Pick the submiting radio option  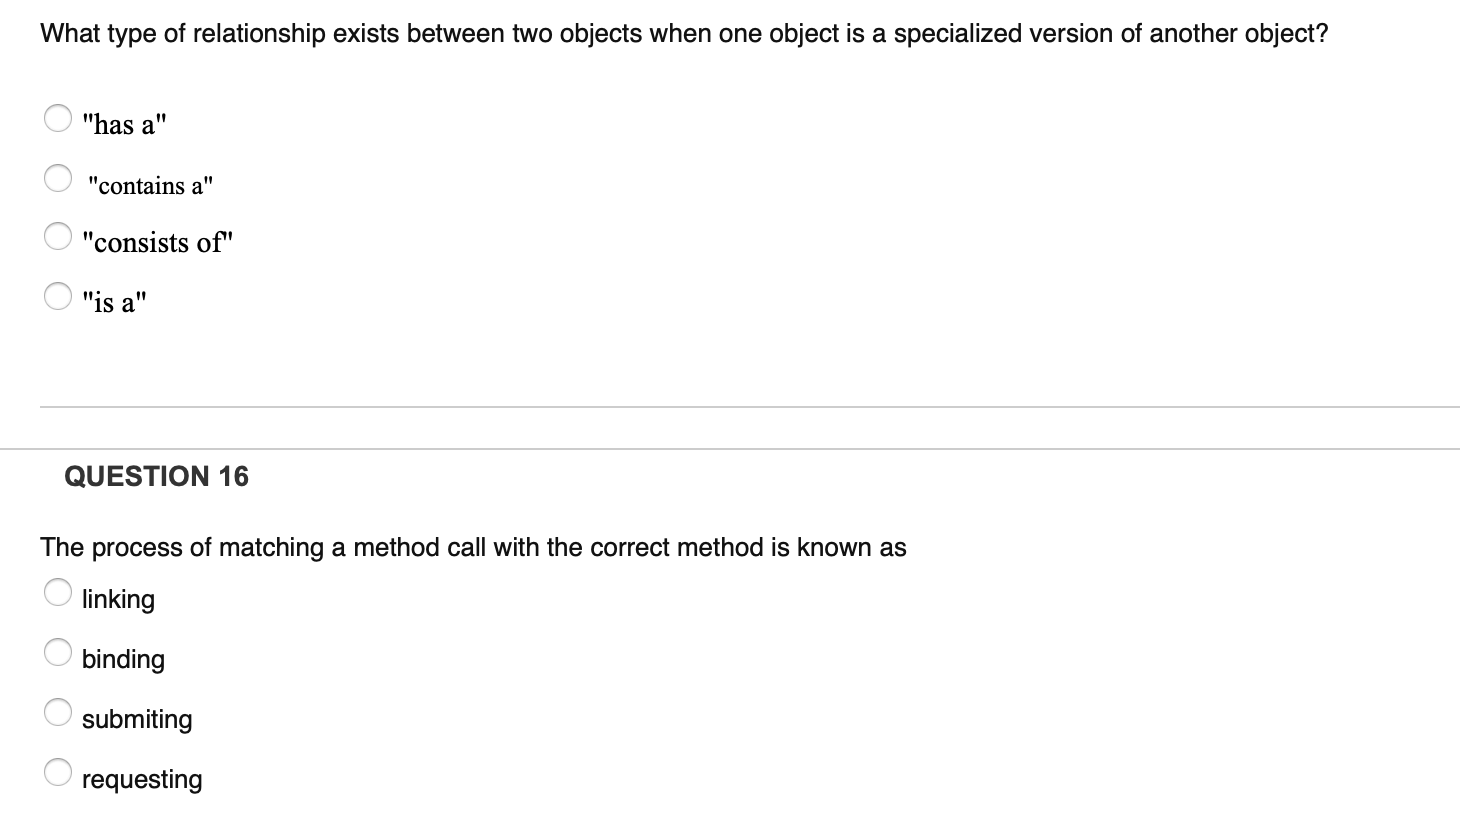point(58,712)
